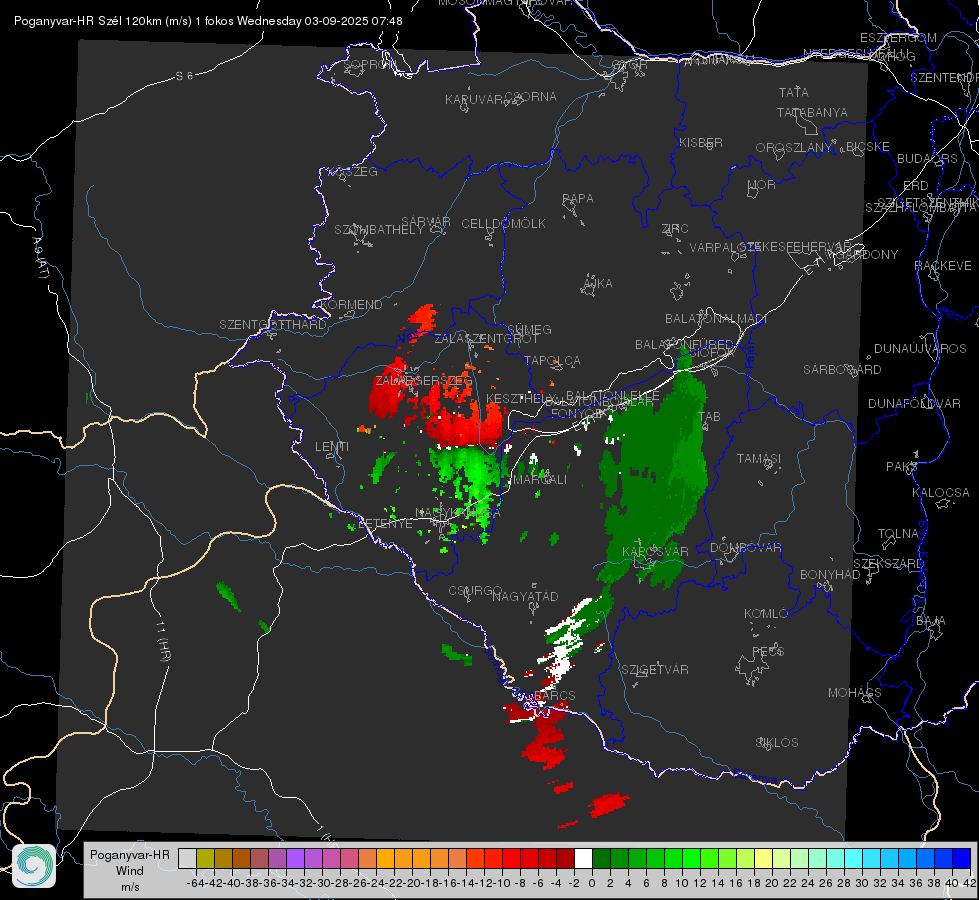Click the CELLDOMOLK city label
The height and width of the screenshot is (900, 979).
click(x=503, y=224)
